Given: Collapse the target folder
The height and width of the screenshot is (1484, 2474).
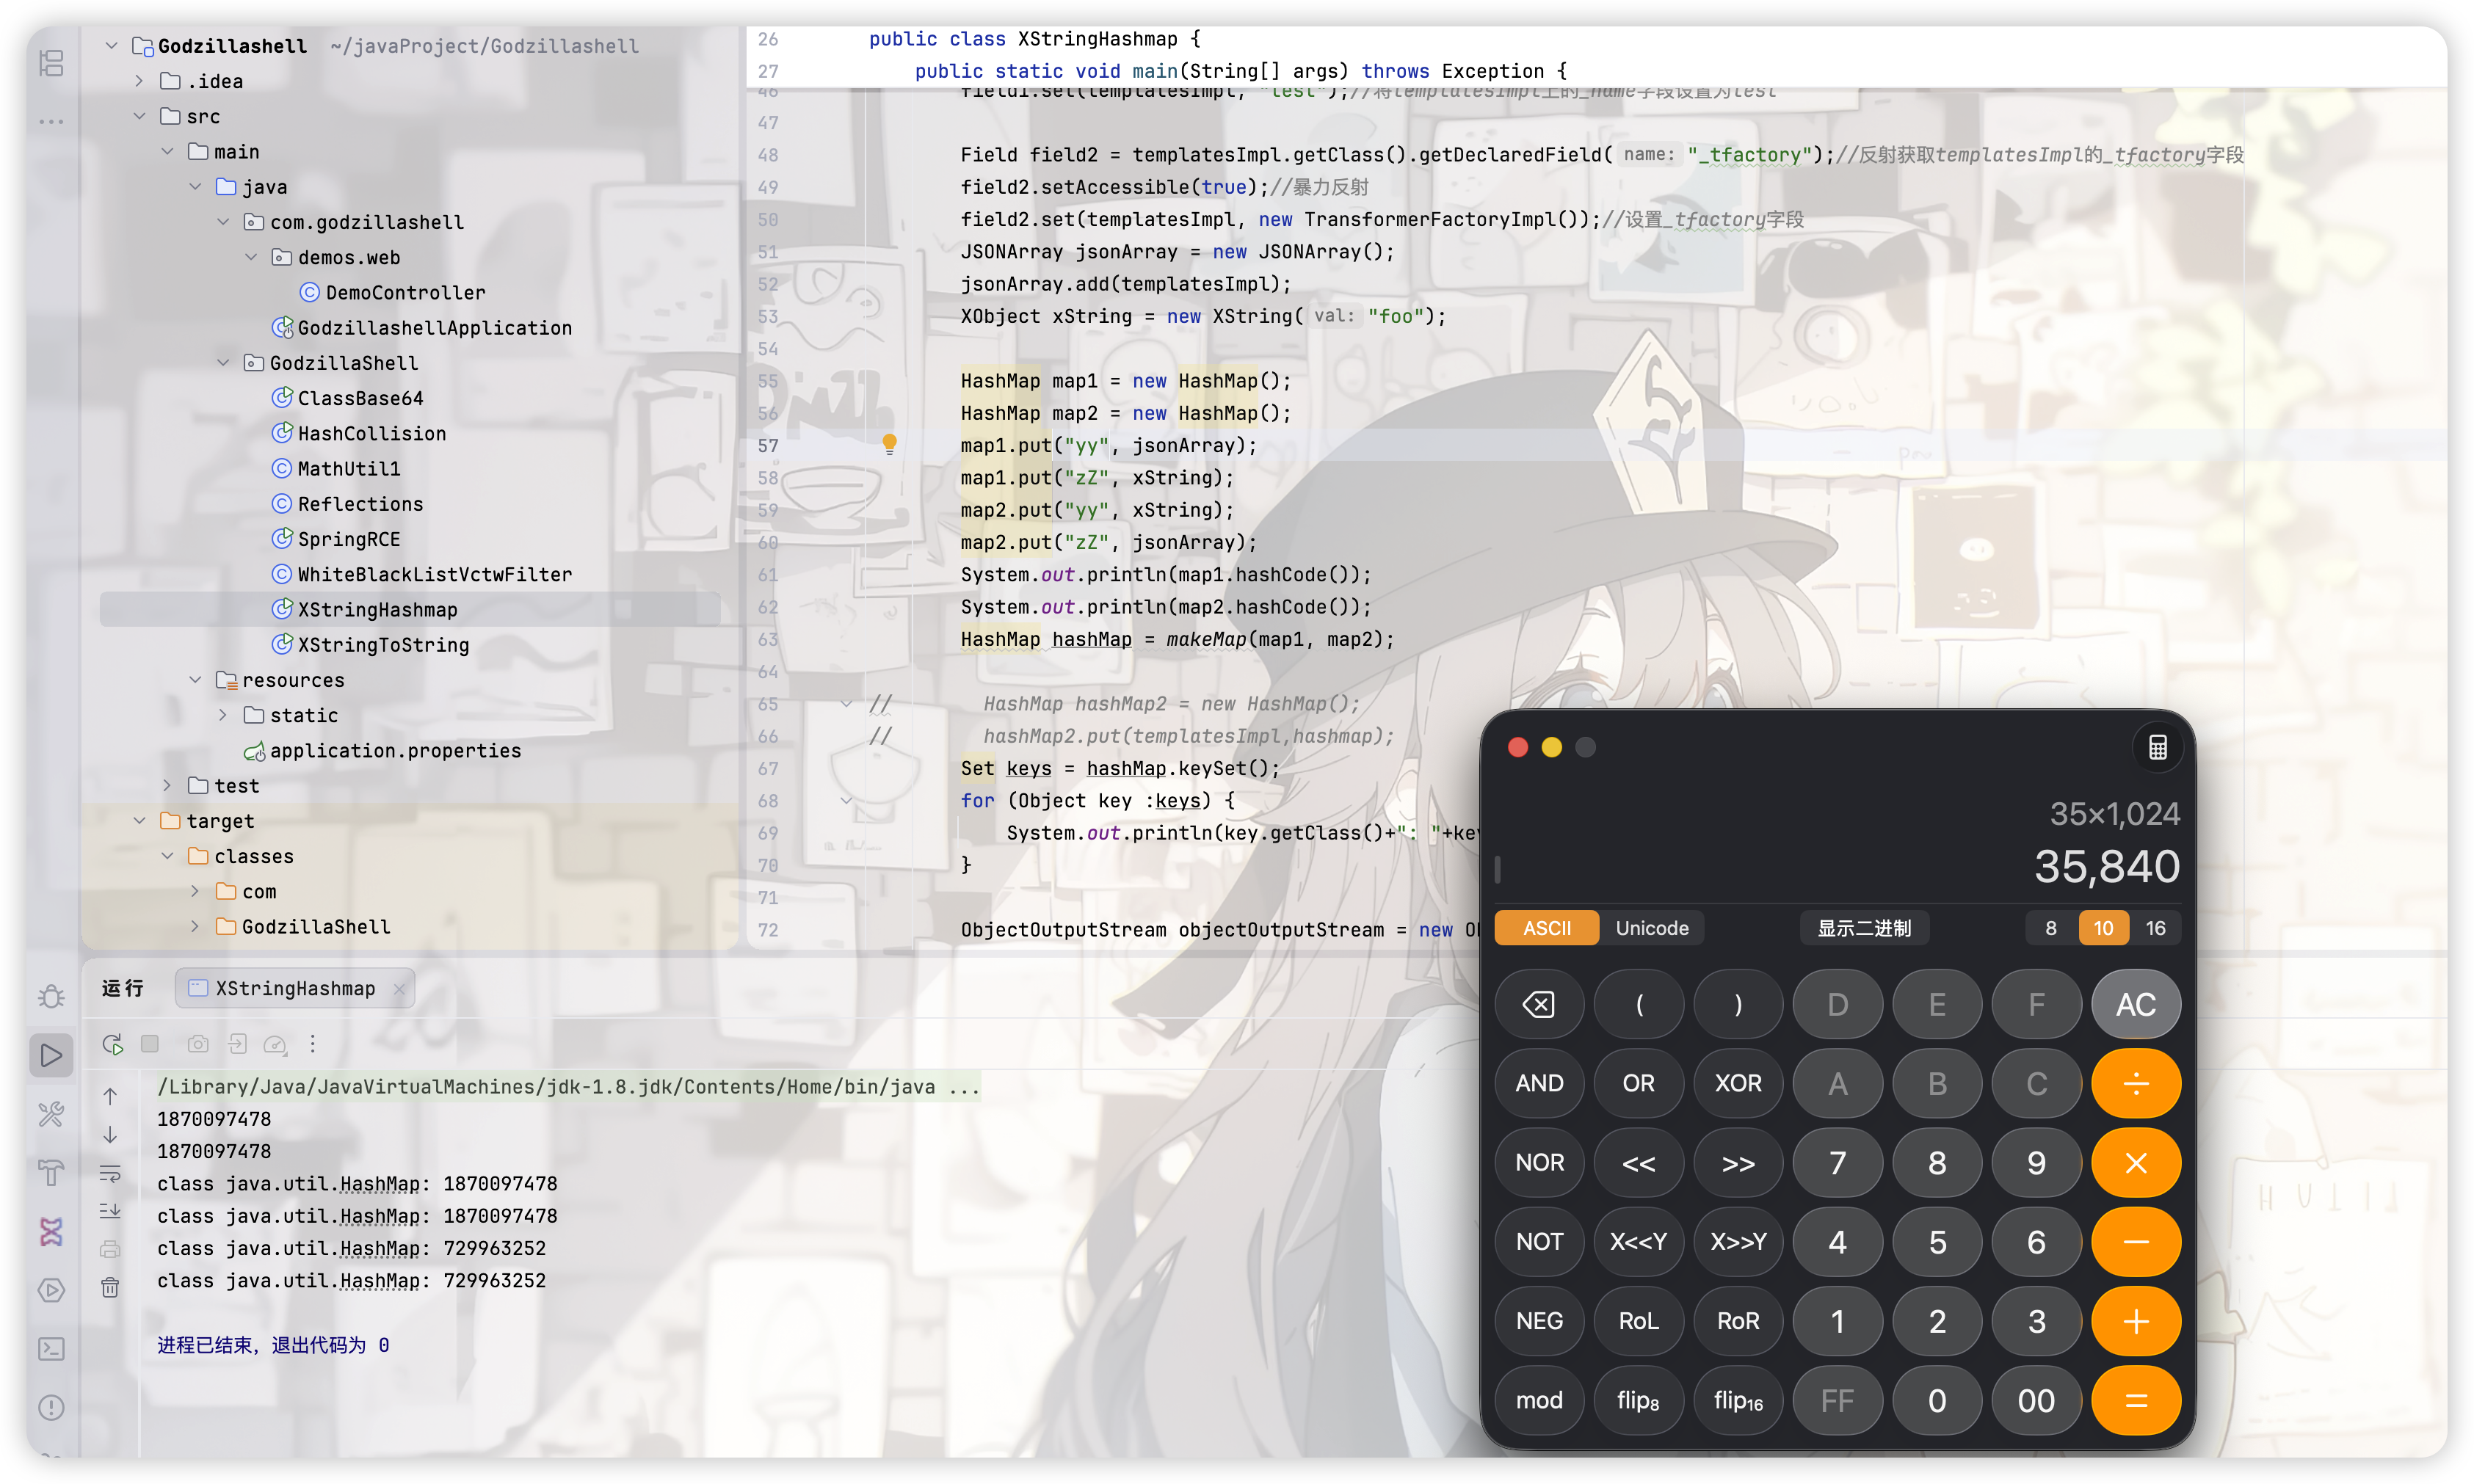Looking at the screenshot, I should [x=140, y=820].
